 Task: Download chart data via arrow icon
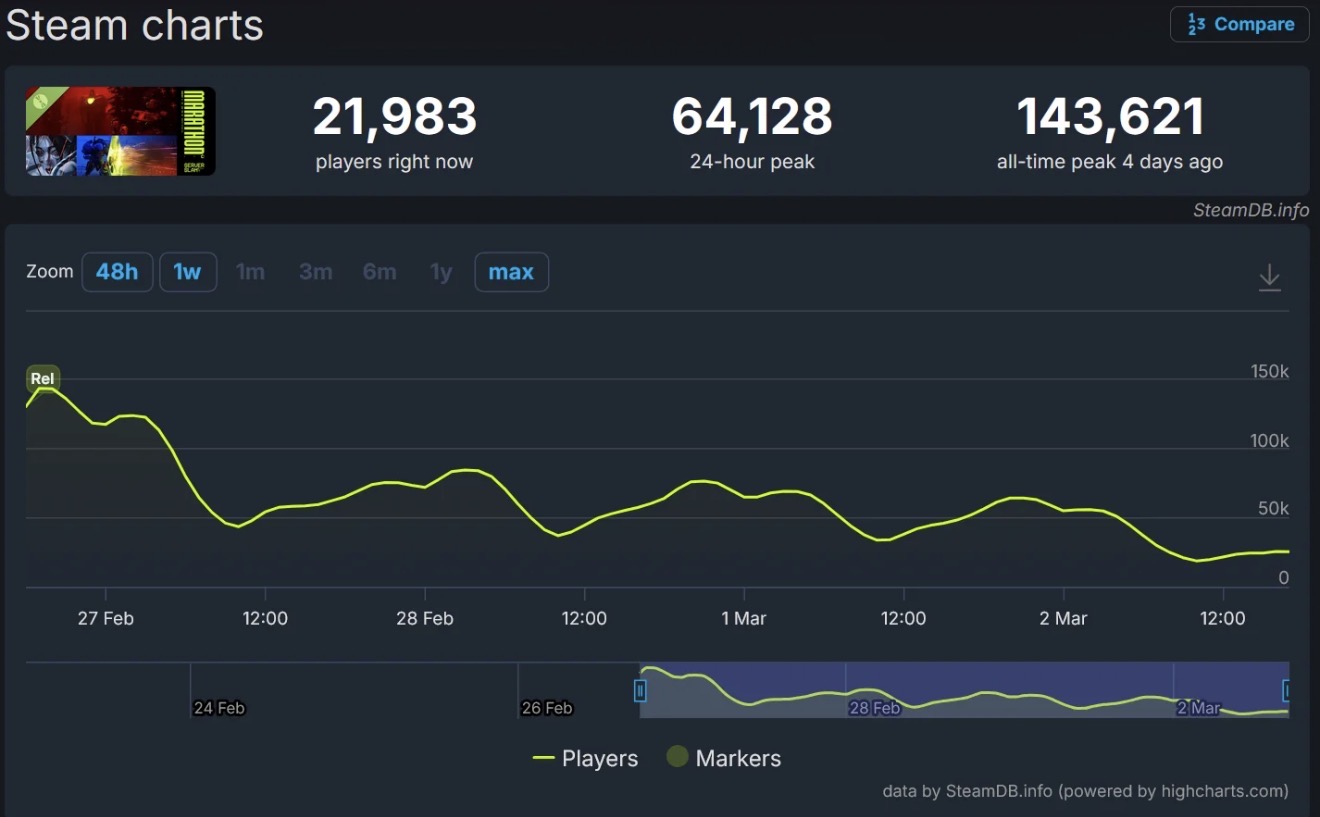pos(1269,277)
